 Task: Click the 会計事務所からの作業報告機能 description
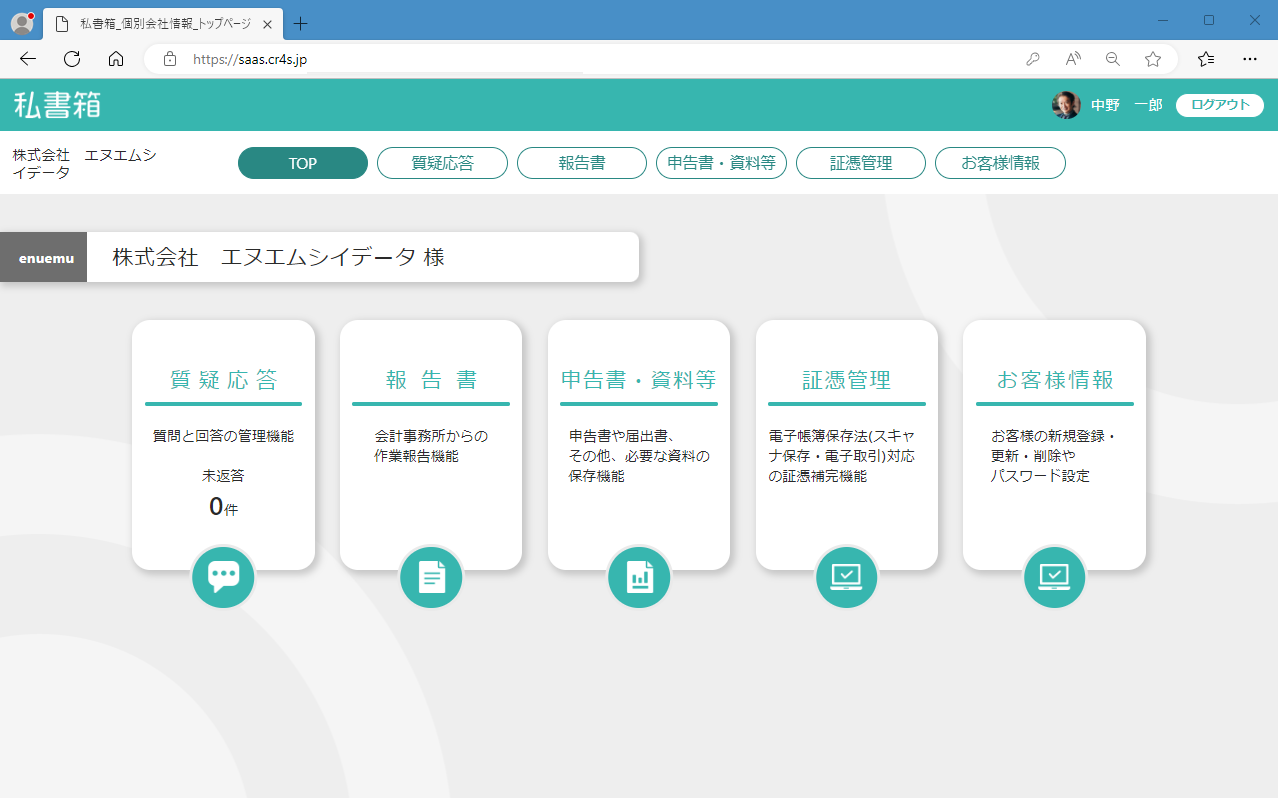click(x=431, y=446)
